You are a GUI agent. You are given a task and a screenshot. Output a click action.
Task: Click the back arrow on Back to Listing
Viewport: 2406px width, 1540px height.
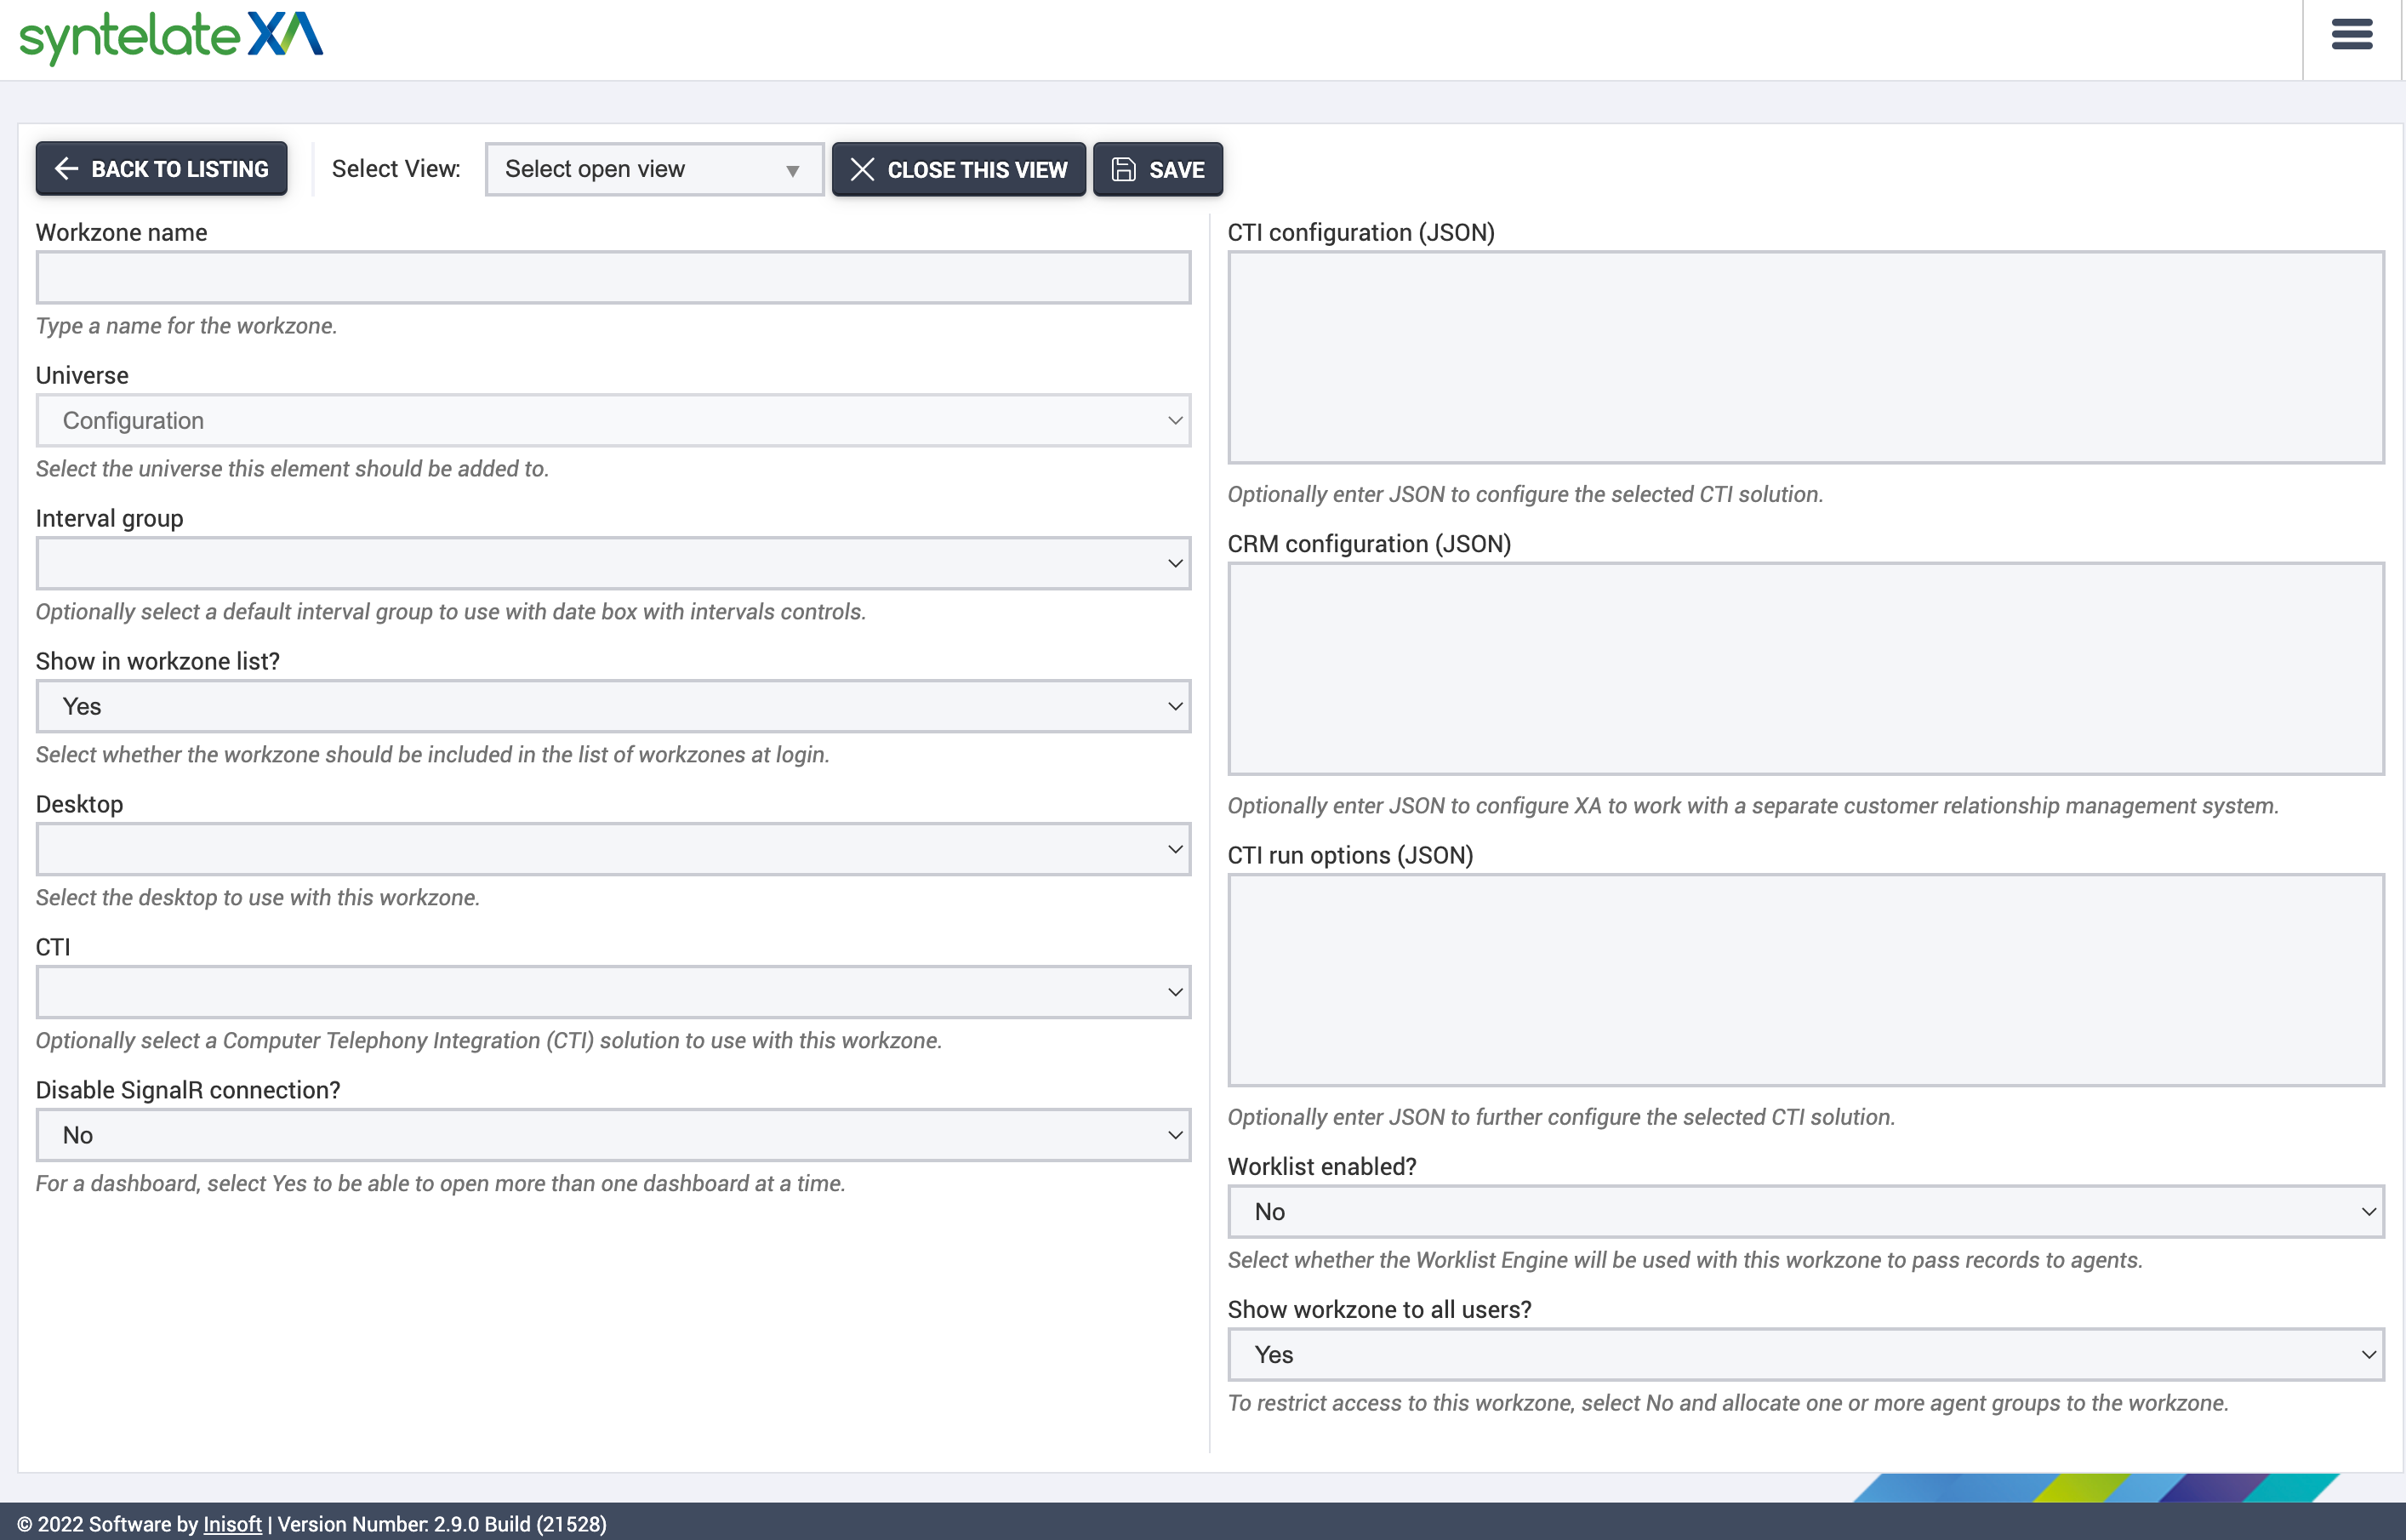pos(66,169)
